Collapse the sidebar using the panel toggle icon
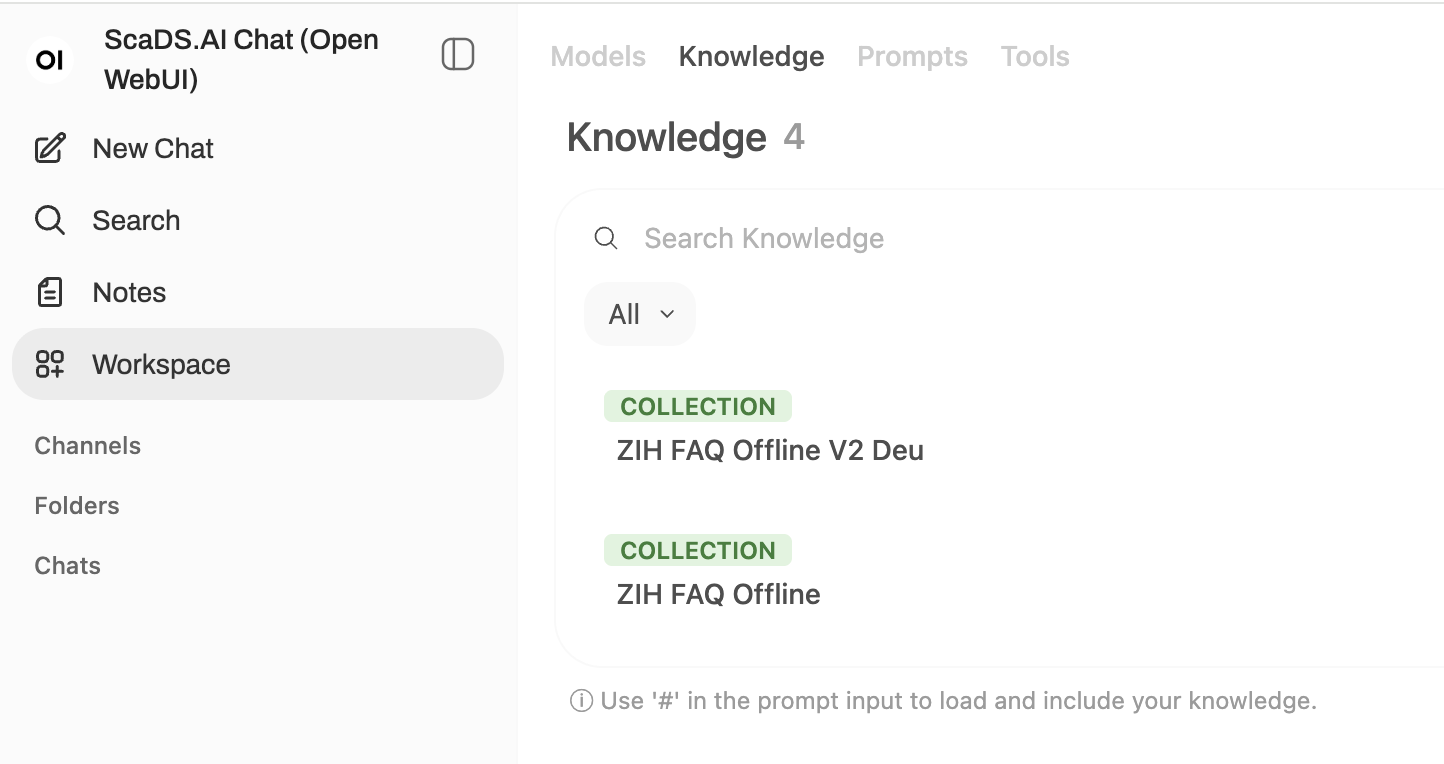 [457, 55]
